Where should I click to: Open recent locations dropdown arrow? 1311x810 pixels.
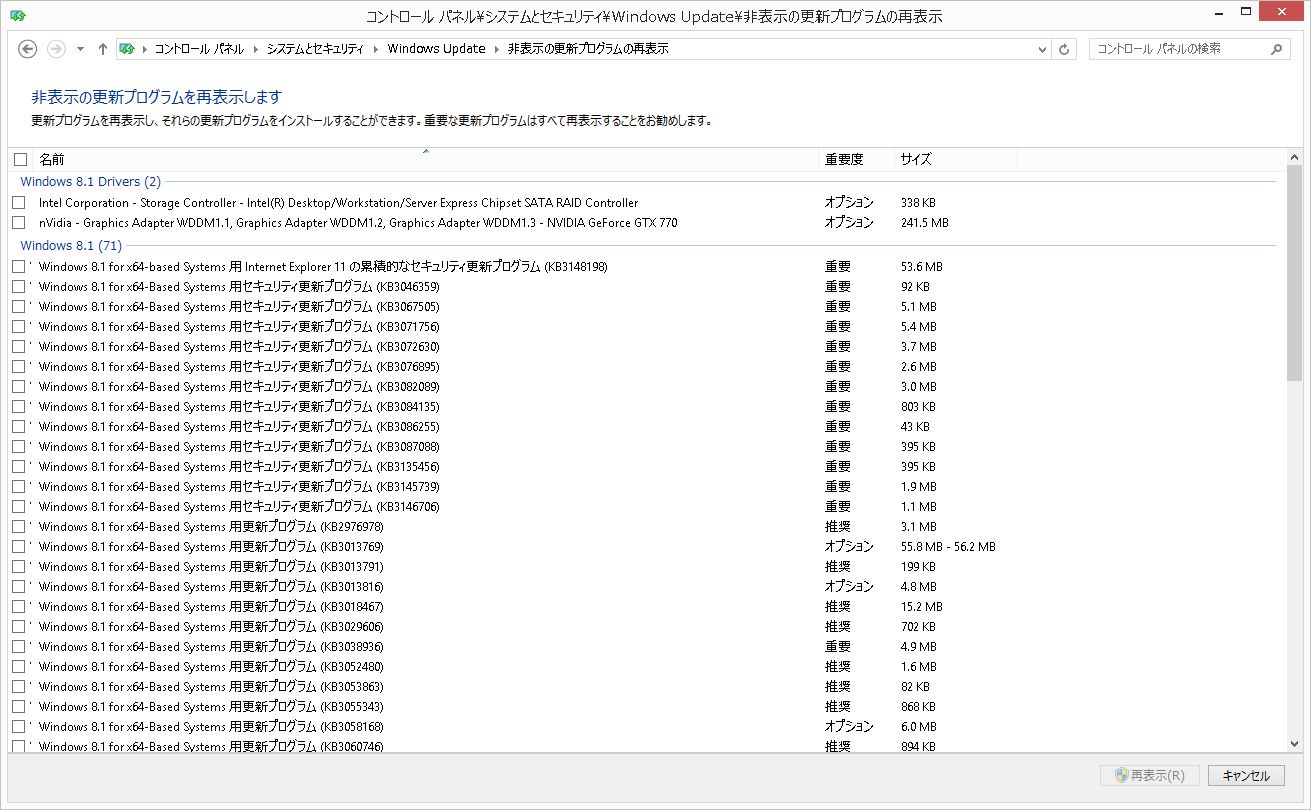point(81,49)
